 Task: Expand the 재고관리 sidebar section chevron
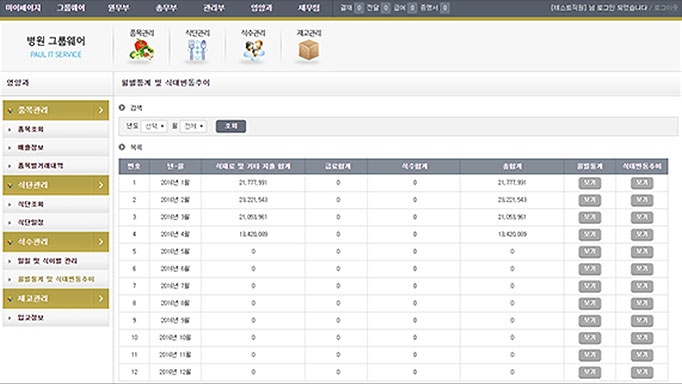(x=101, y=299)
